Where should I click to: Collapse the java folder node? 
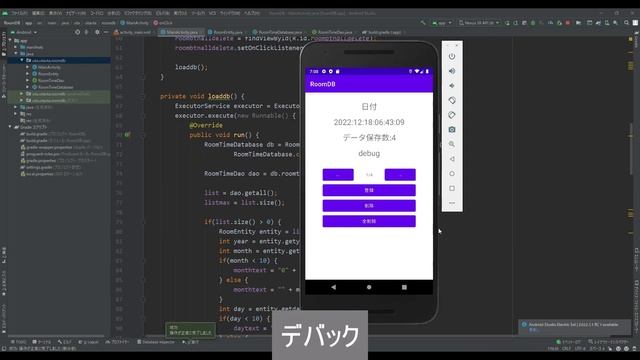(x=16, y=53)
